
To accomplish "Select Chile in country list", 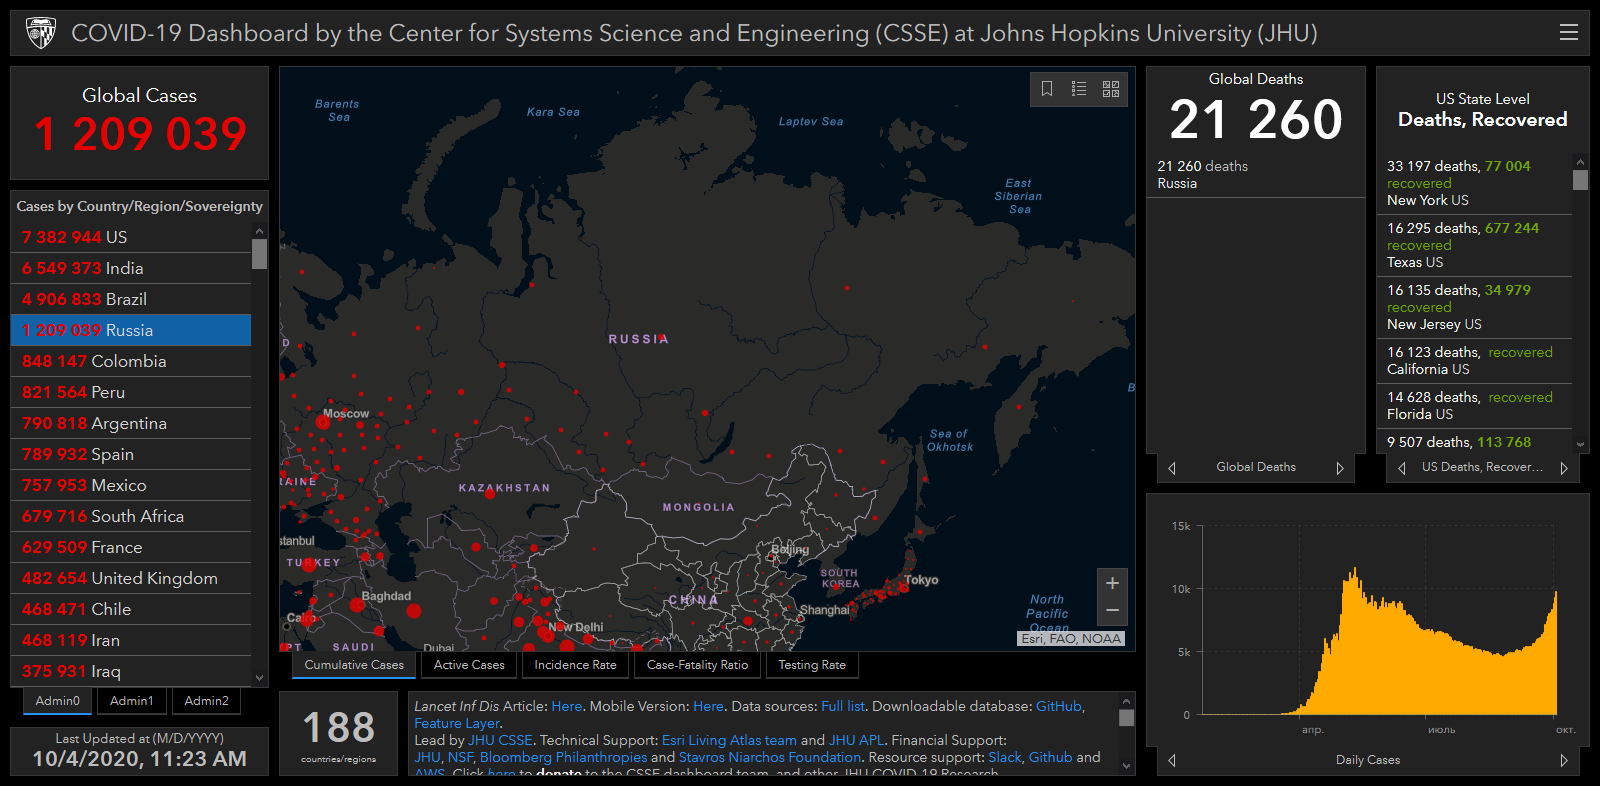I will 131,609.
